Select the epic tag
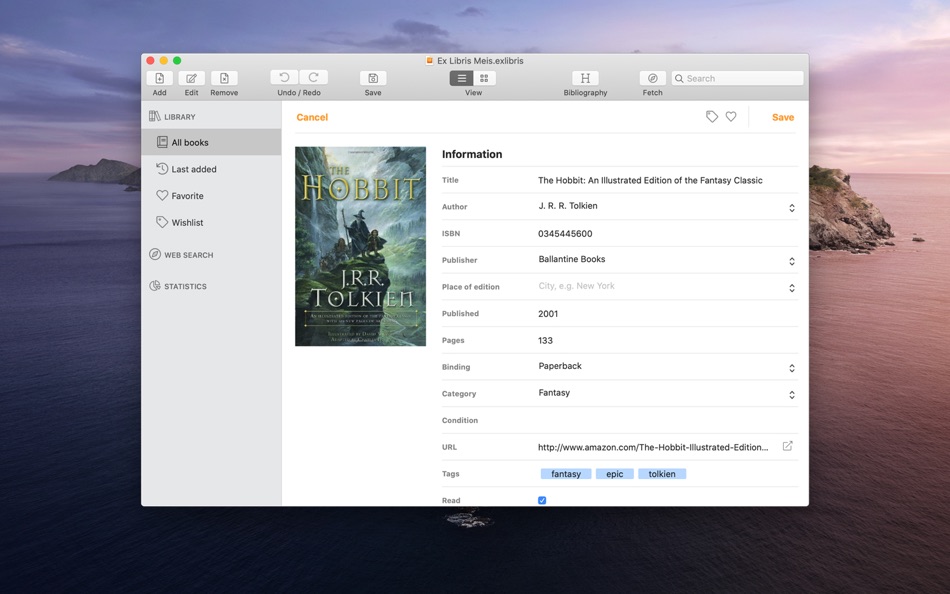Image resolution: width=950 pixels, height=594 pixels. point(614,473)
